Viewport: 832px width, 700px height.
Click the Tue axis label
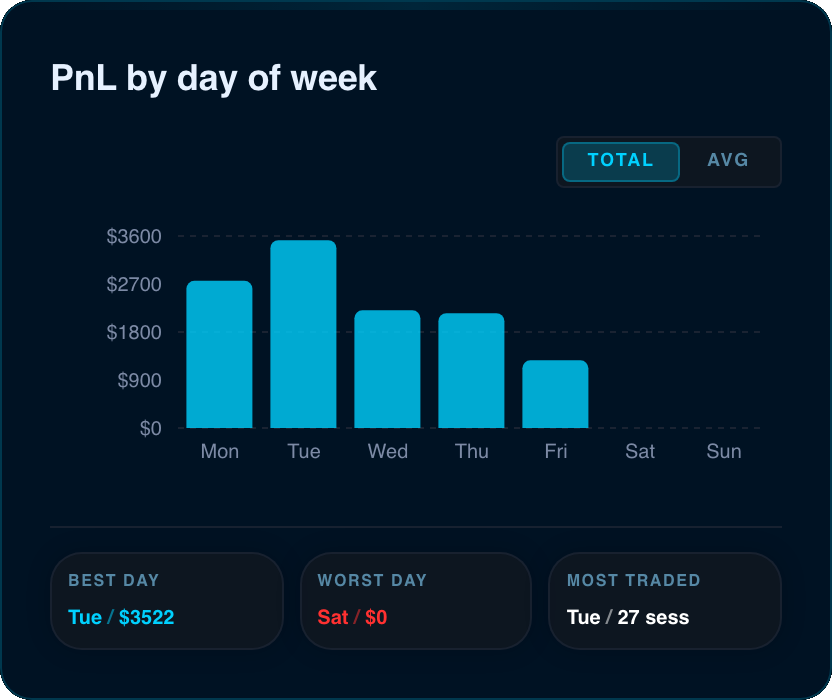tap(304, 452)
